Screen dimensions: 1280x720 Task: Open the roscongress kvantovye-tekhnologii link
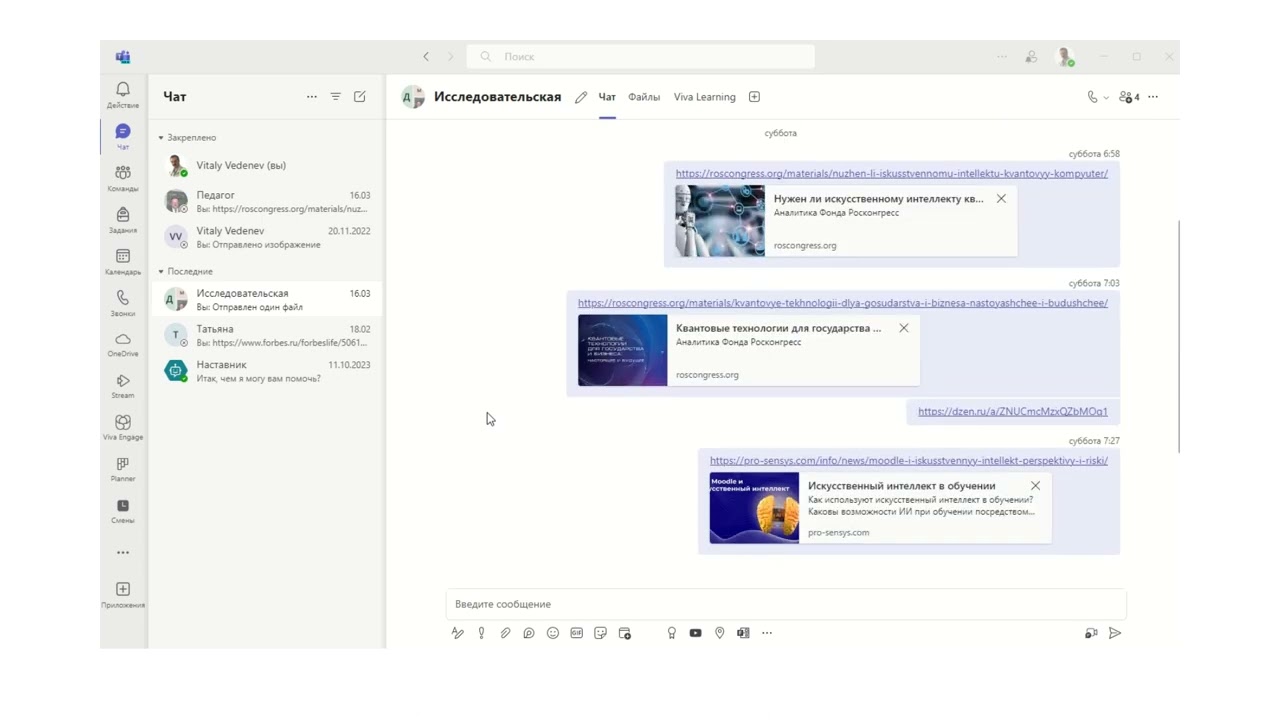click(x=842, y=303)
